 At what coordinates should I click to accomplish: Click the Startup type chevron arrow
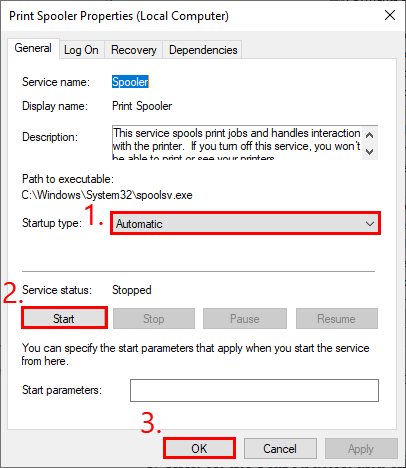(x=370, y=224)
